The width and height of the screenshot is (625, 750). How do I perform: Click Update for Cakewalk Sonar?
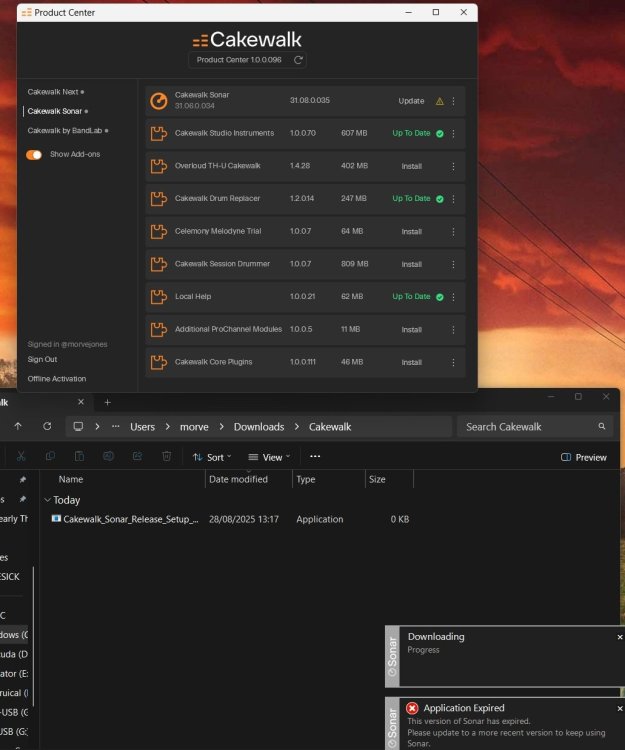coord(411,101)
